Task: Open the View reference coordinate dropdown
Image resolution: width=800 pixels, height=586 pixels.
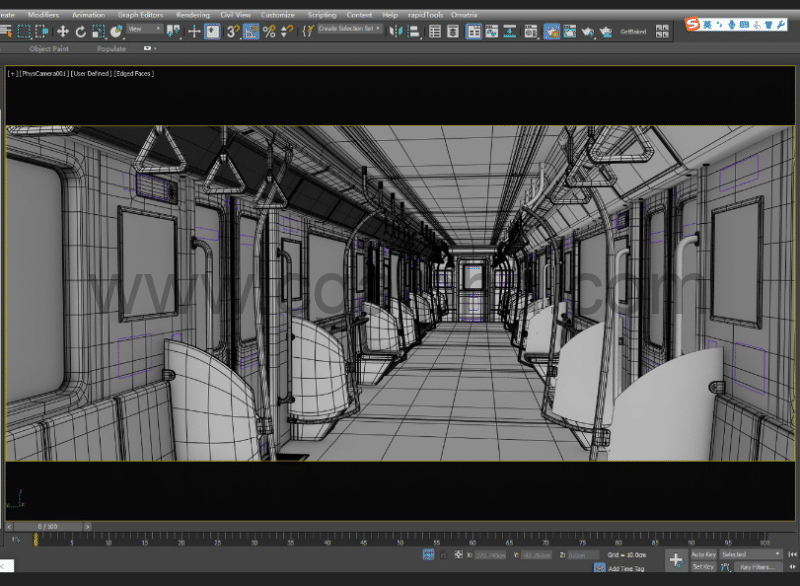Action: [x=145, y=30]
